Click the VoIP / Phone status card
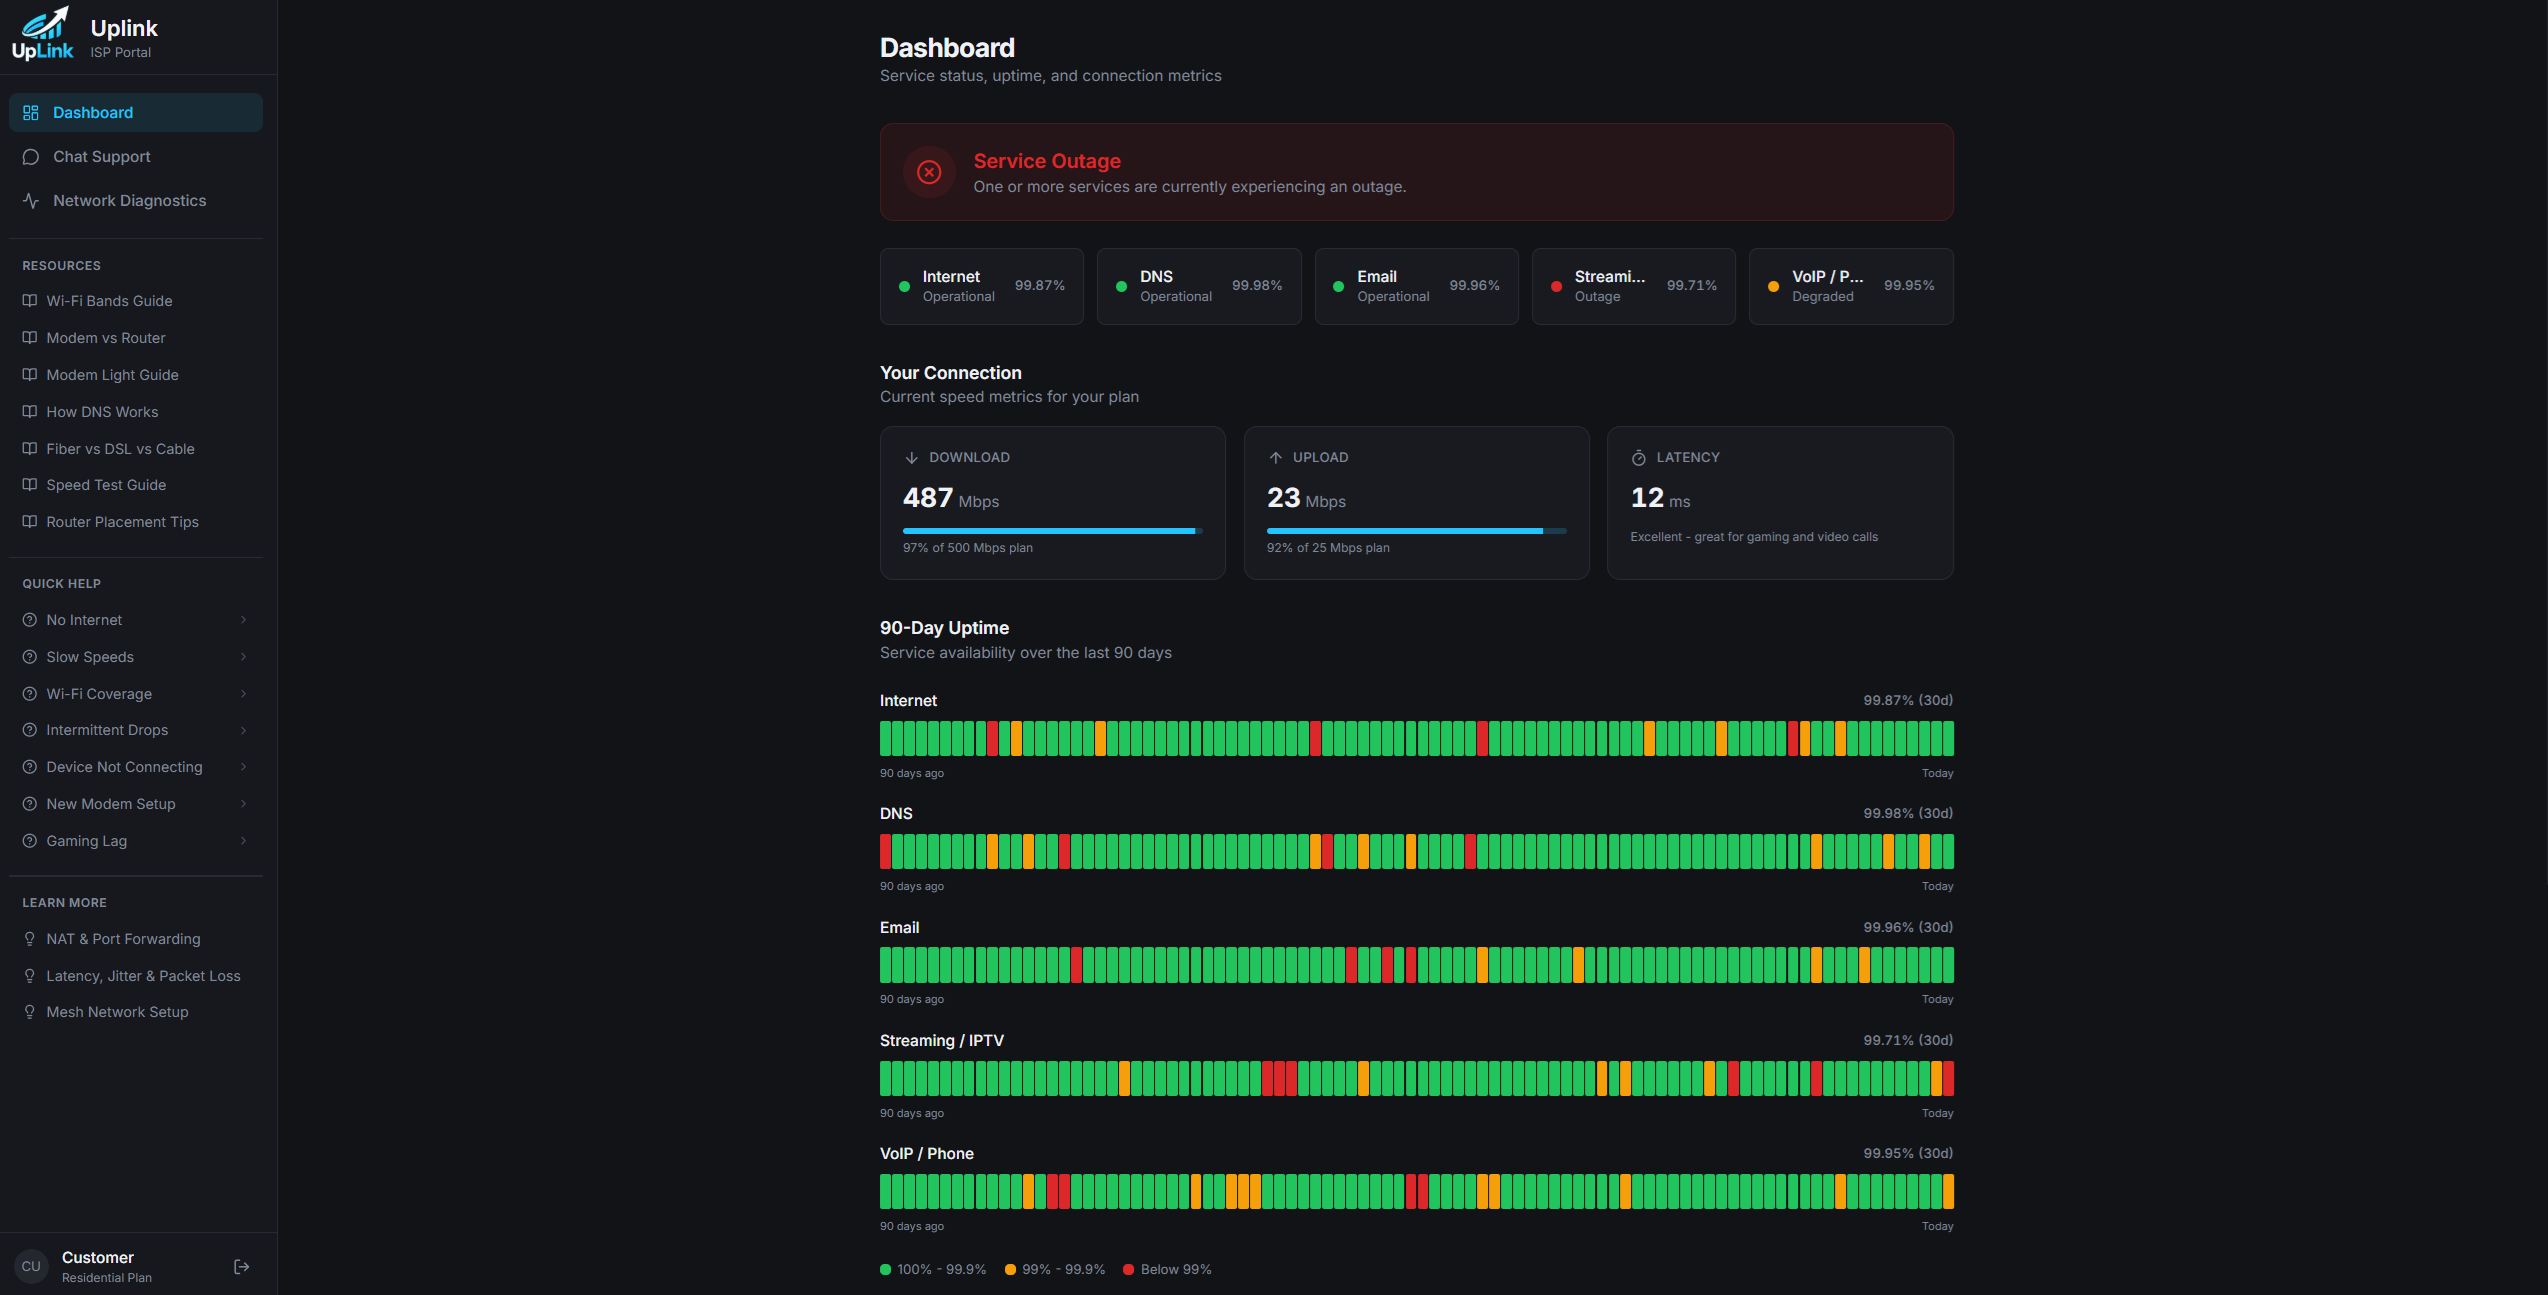Viewport: 2548px width, 1295px height. (1850, 286)
